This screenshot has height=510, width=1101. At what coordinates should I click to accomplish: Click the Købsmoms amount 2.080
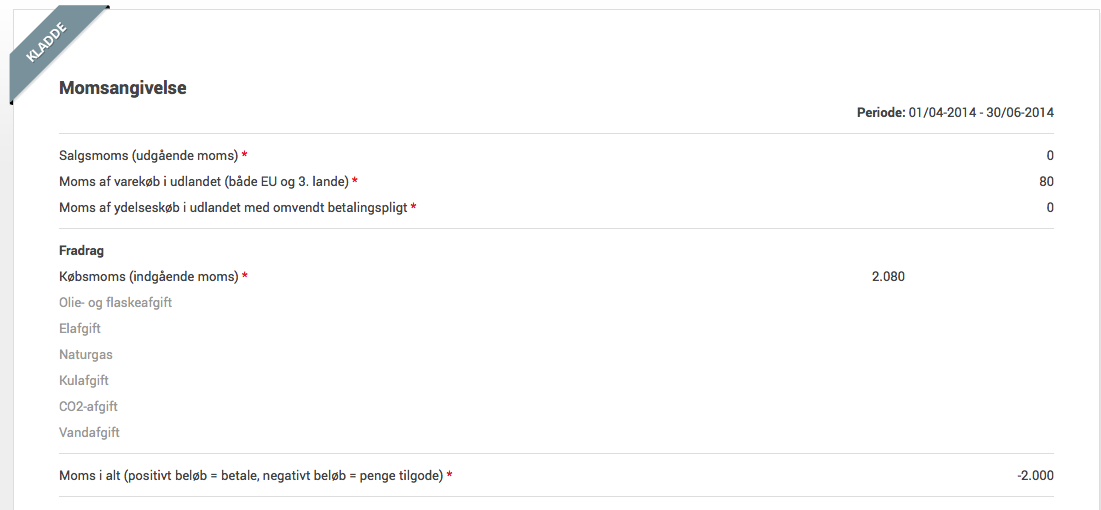[x=888, y=277]
